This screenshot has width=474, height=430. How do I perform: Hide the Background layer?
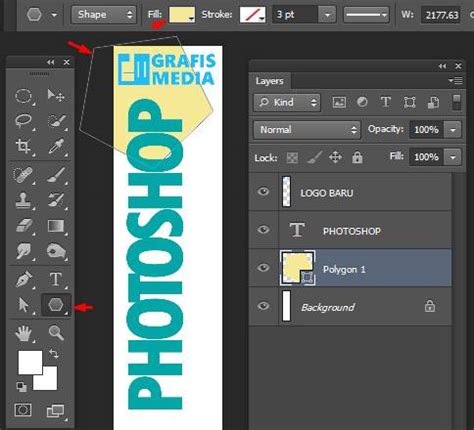263,306
